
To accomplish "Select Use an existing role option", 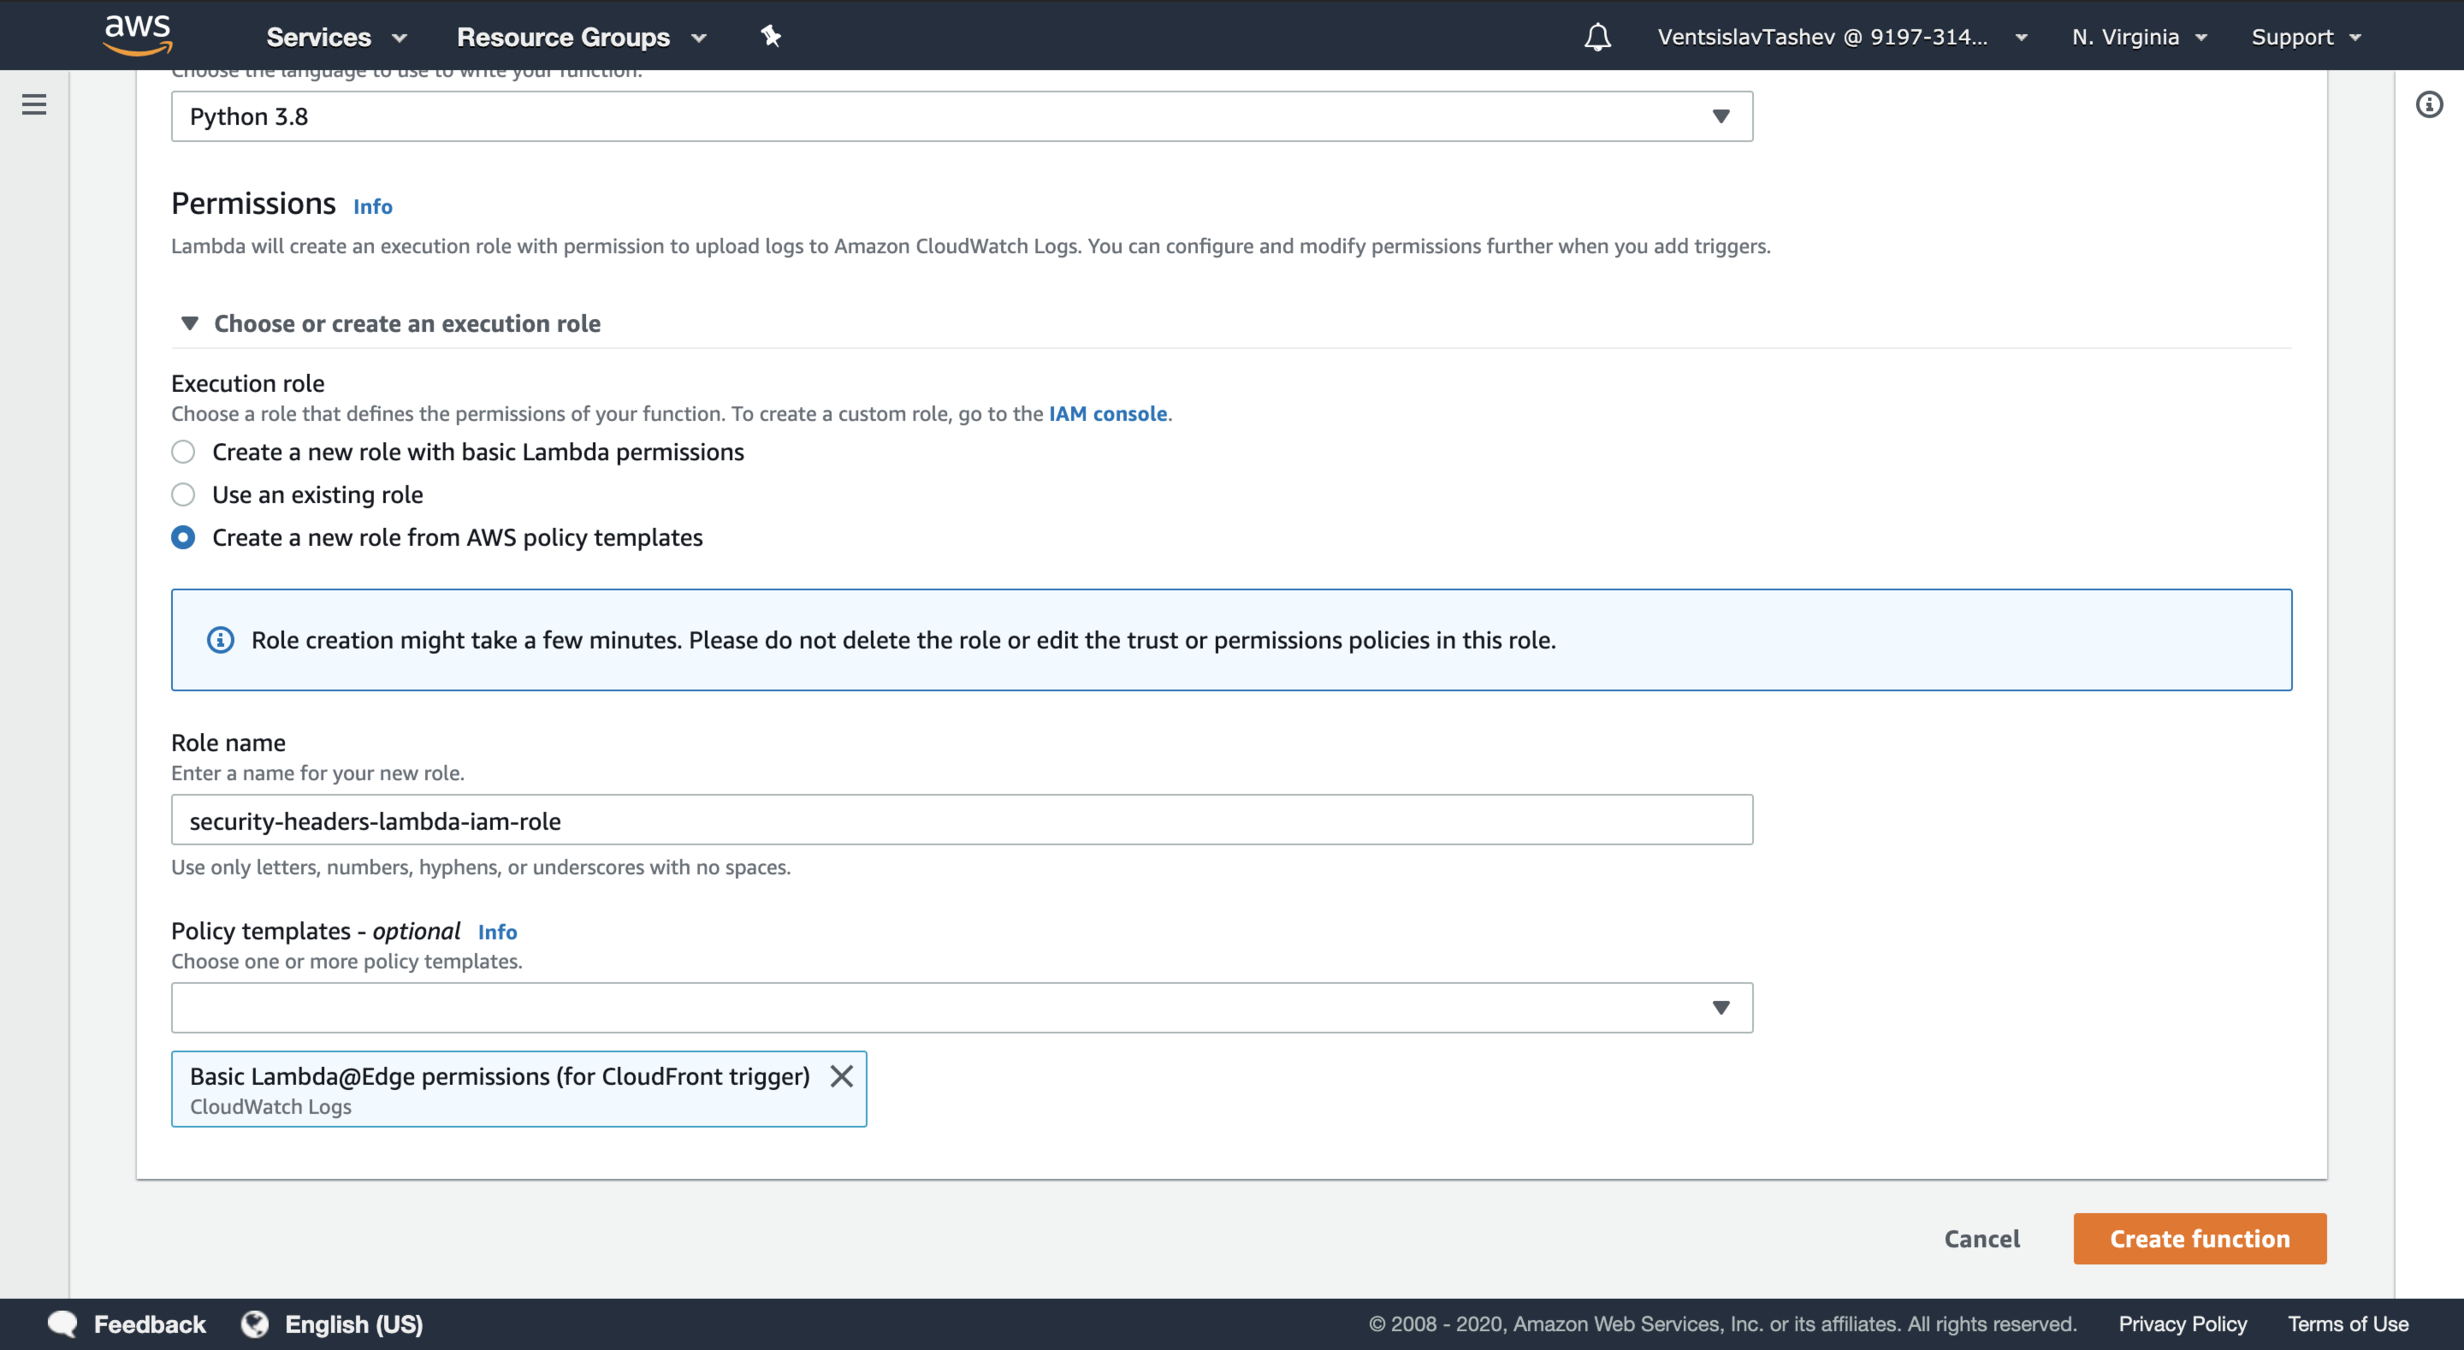I will click(183, 495).
